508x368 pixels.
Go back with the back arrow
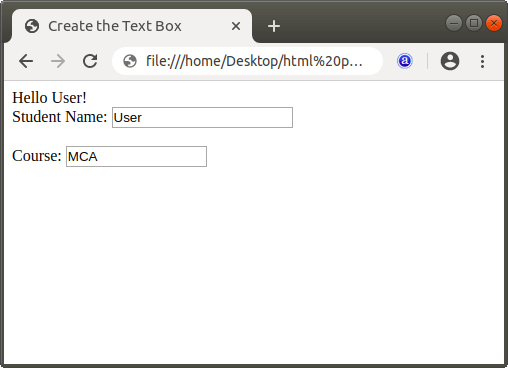coord(26,61)
